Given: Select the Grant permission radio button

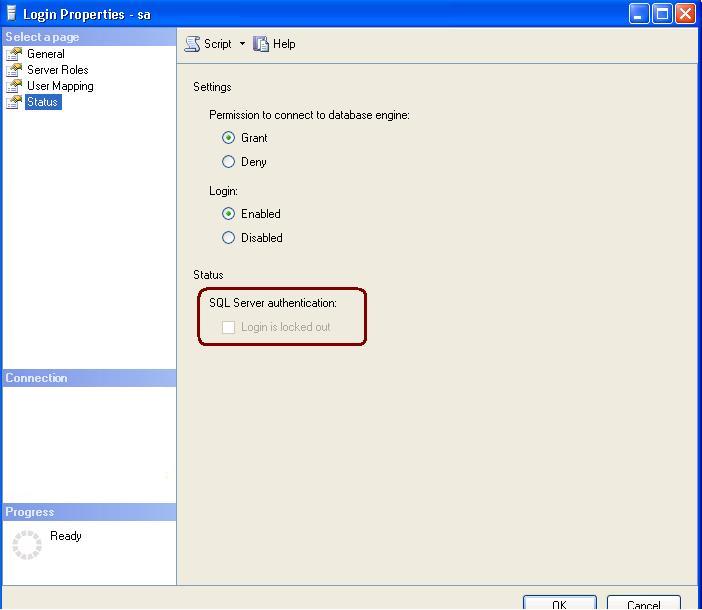Looking at the screenshot, I should [228, 138].
